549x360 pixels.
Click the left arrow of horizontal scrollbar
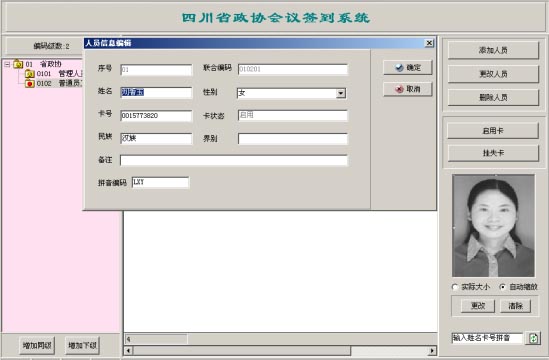click(x=128, y=351)
